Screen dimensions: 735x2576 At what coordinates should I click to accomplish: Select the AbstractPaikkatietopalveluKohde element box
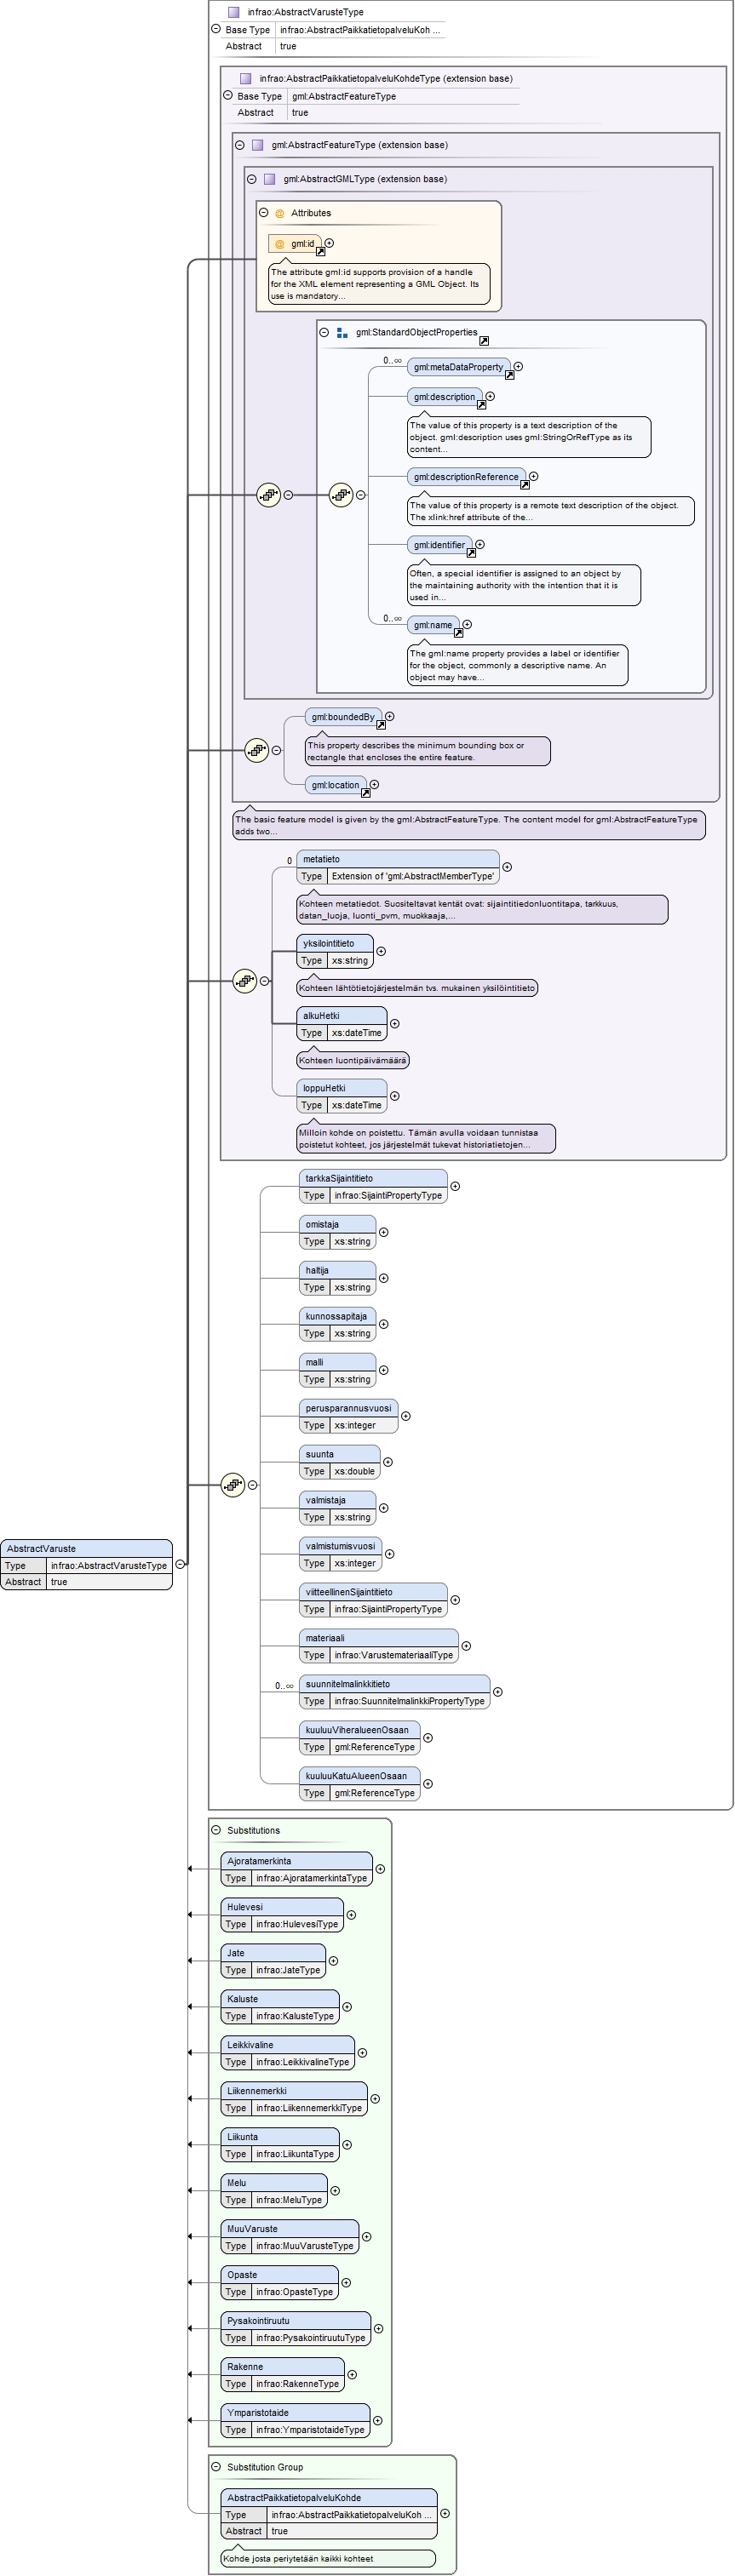click(x=328, y=2497)
